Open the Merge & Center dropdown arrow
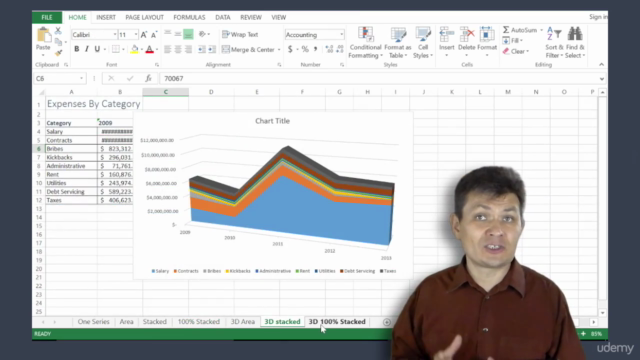640x360 pixels. click(x=279, y=50)
